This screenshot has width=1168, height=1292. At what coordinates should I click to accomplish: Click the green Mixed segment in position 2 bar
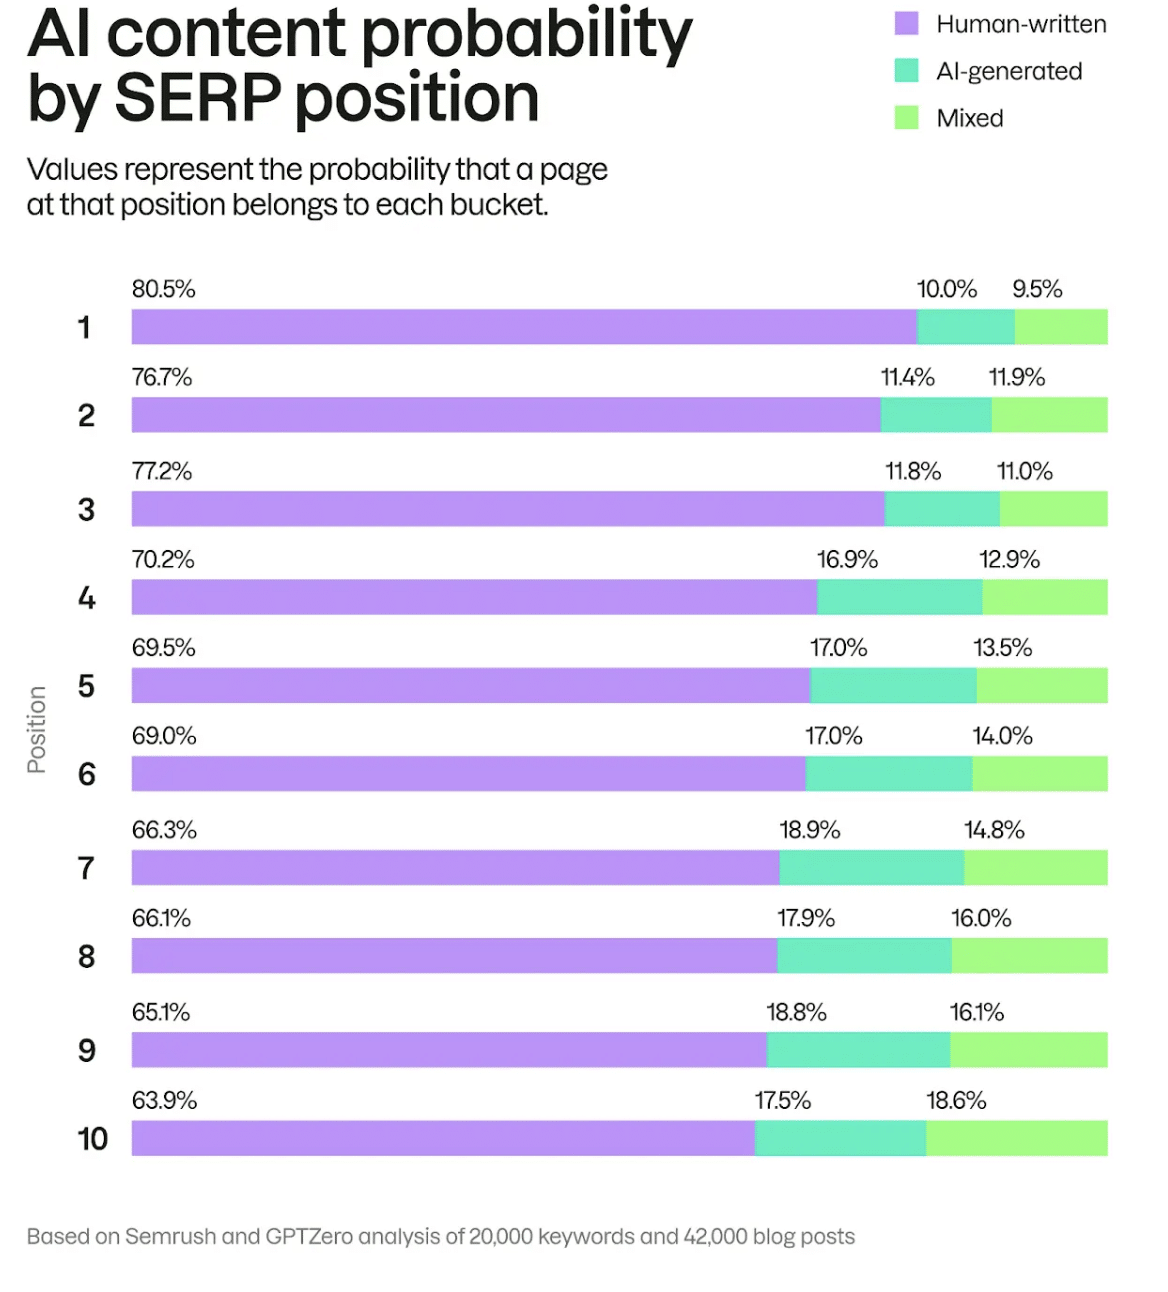click(x=1049, y=415)
